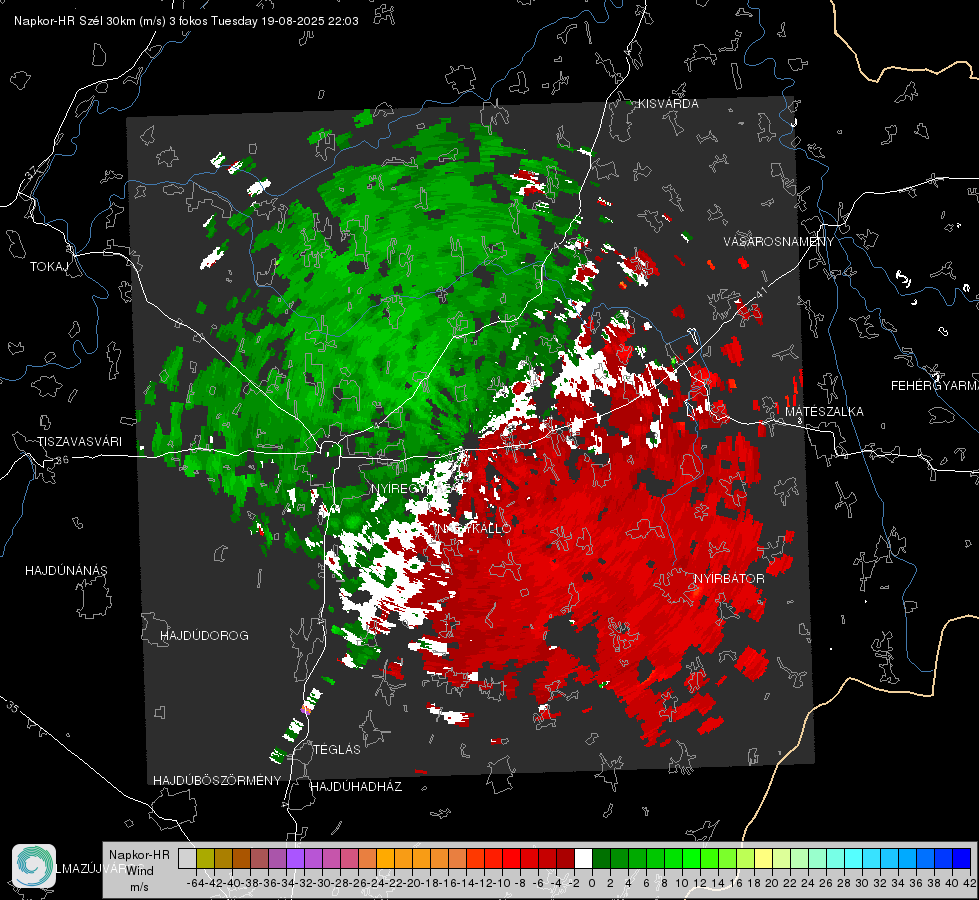
Task: Select the light gray first legend swatch
Action: 187,858
